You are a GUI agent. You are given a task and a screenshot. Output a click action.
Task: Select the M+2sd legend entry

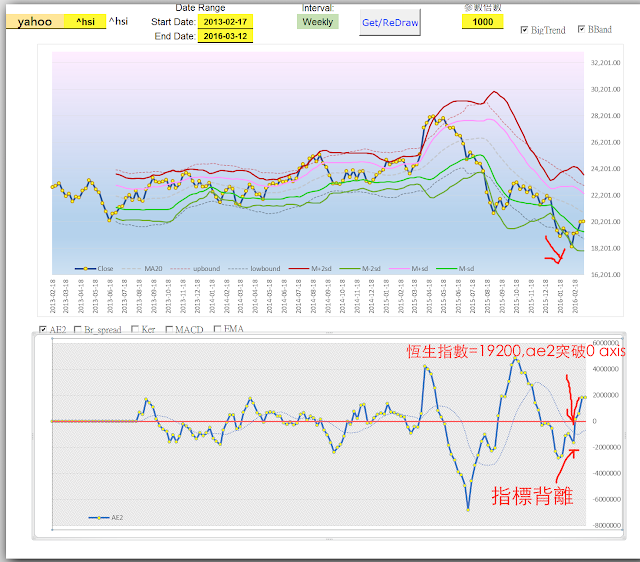click(310, 269)
